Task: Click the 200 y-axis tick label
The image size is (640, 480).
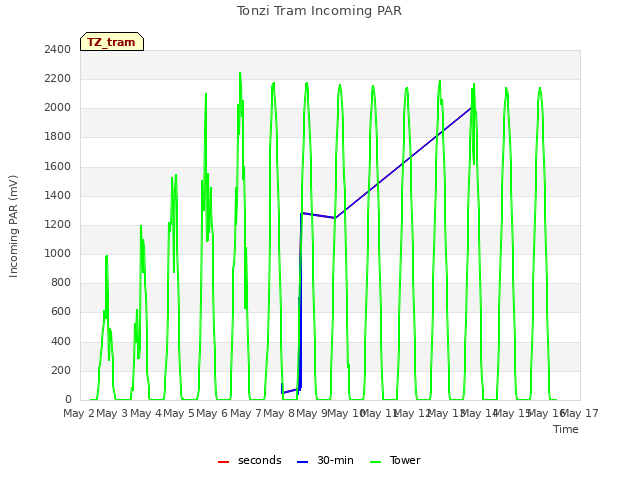Action: [61, 371]
